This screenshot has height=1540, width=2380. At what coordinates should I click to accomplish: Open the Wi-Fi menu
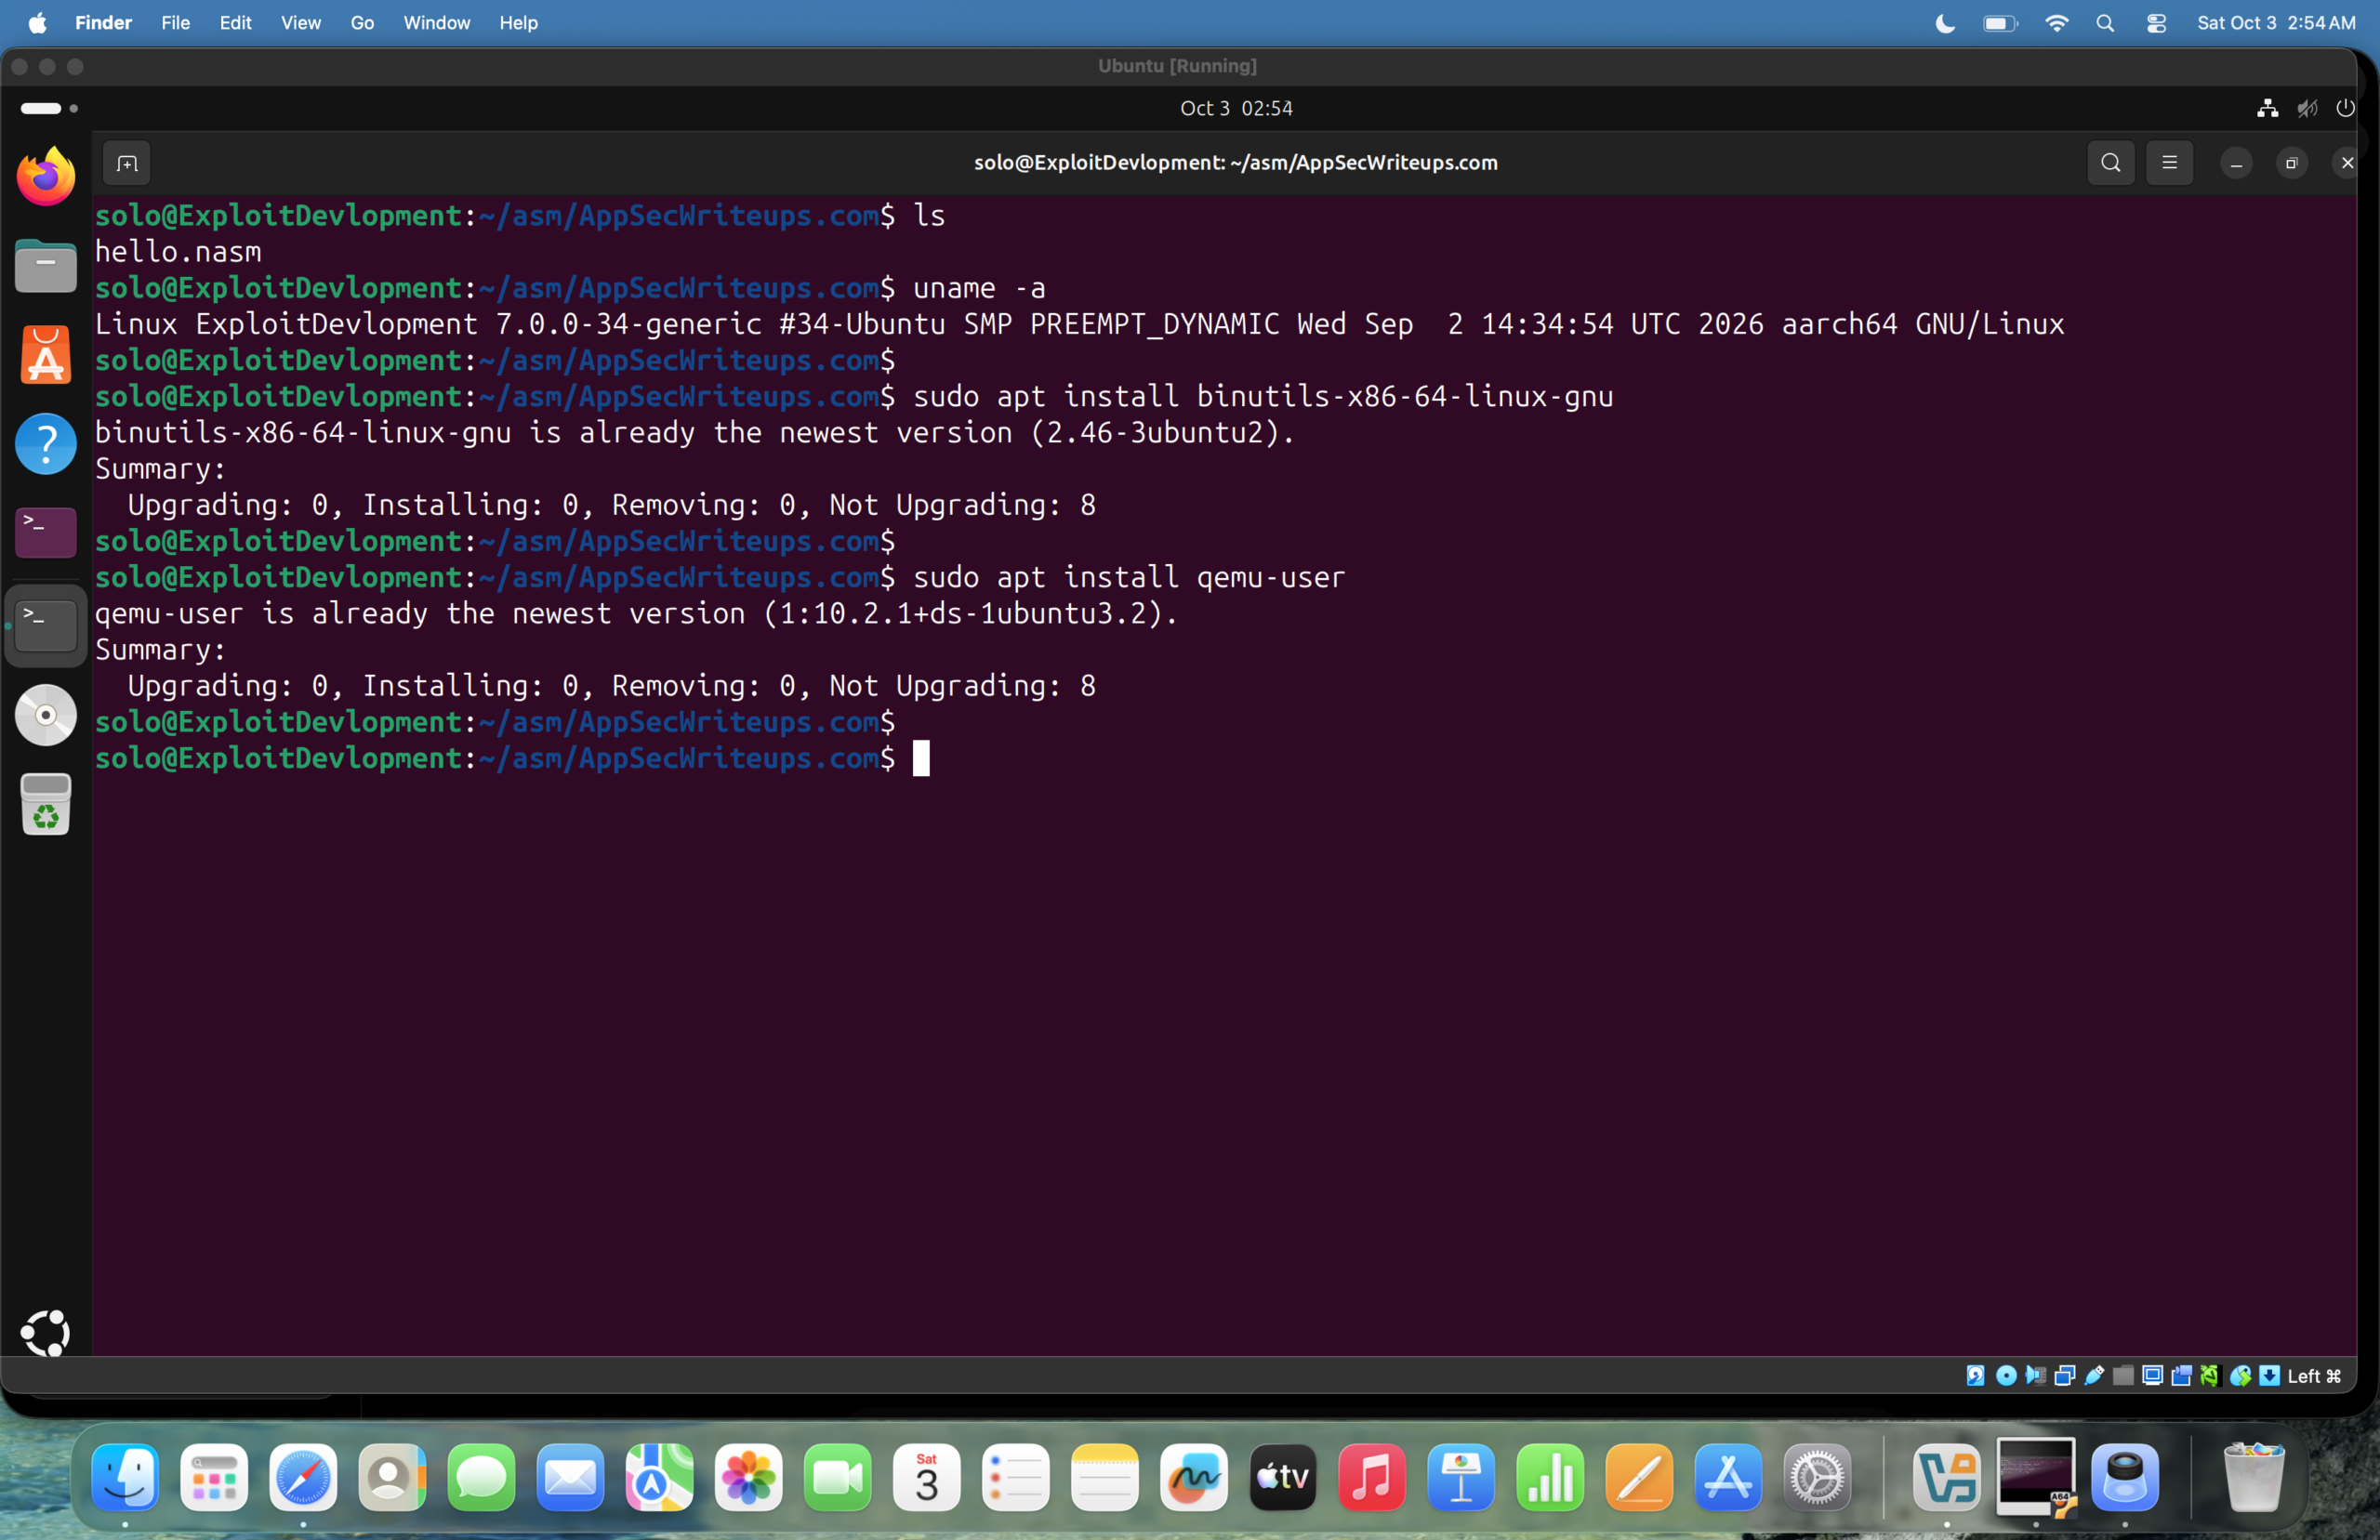coord(2056,22)
